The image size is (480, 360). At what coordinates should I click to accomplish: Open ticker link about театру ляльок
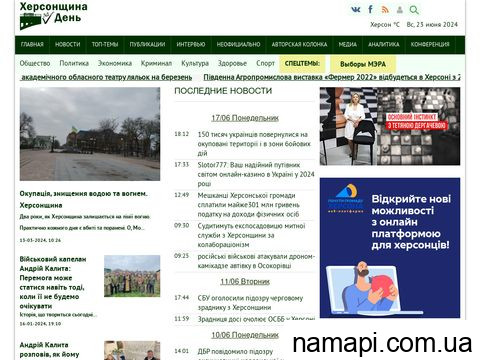106,77
